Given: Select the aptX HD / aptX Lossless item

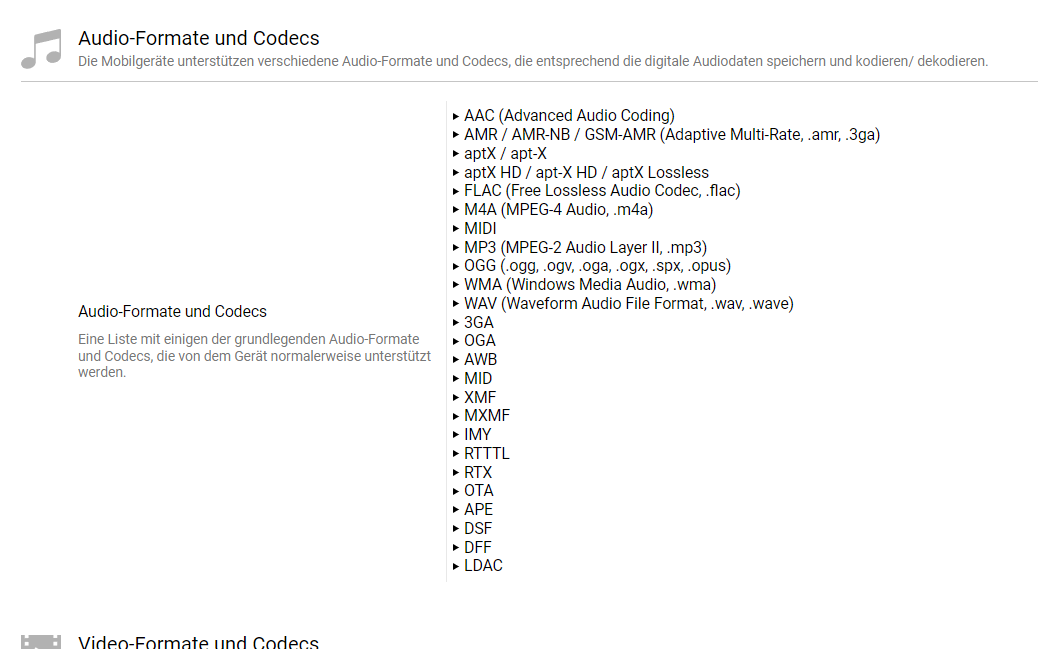Looking at the screenshot, I should [x=585, y=172].
